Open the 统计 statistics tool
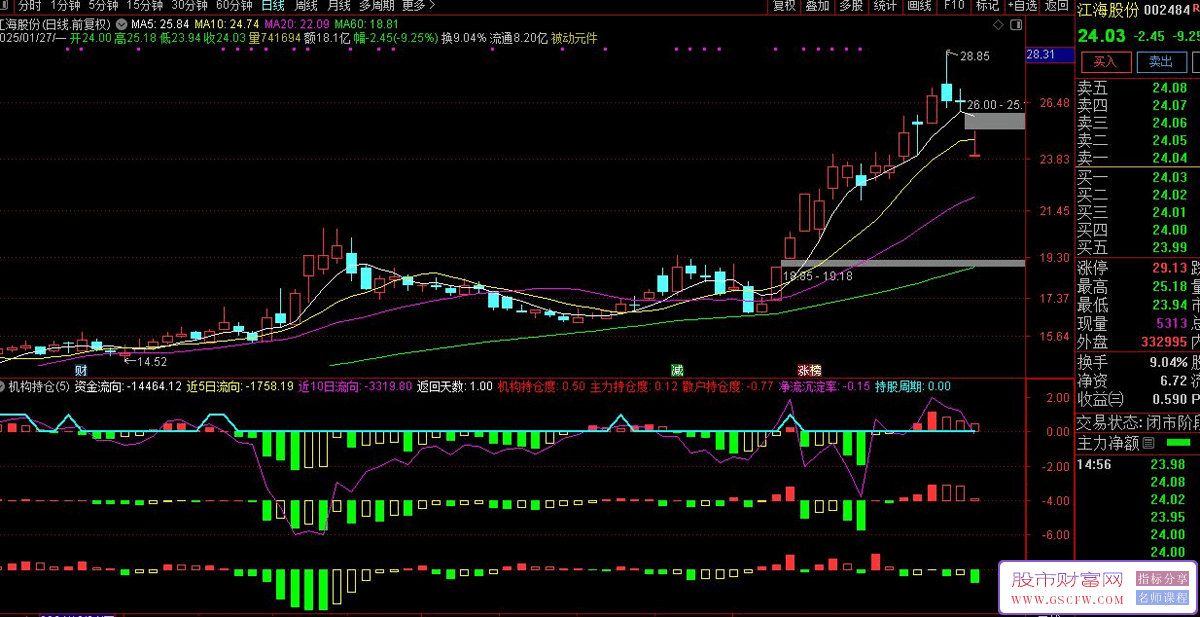The height and width of the screenshot is (617, 1200). click(884, 6)
